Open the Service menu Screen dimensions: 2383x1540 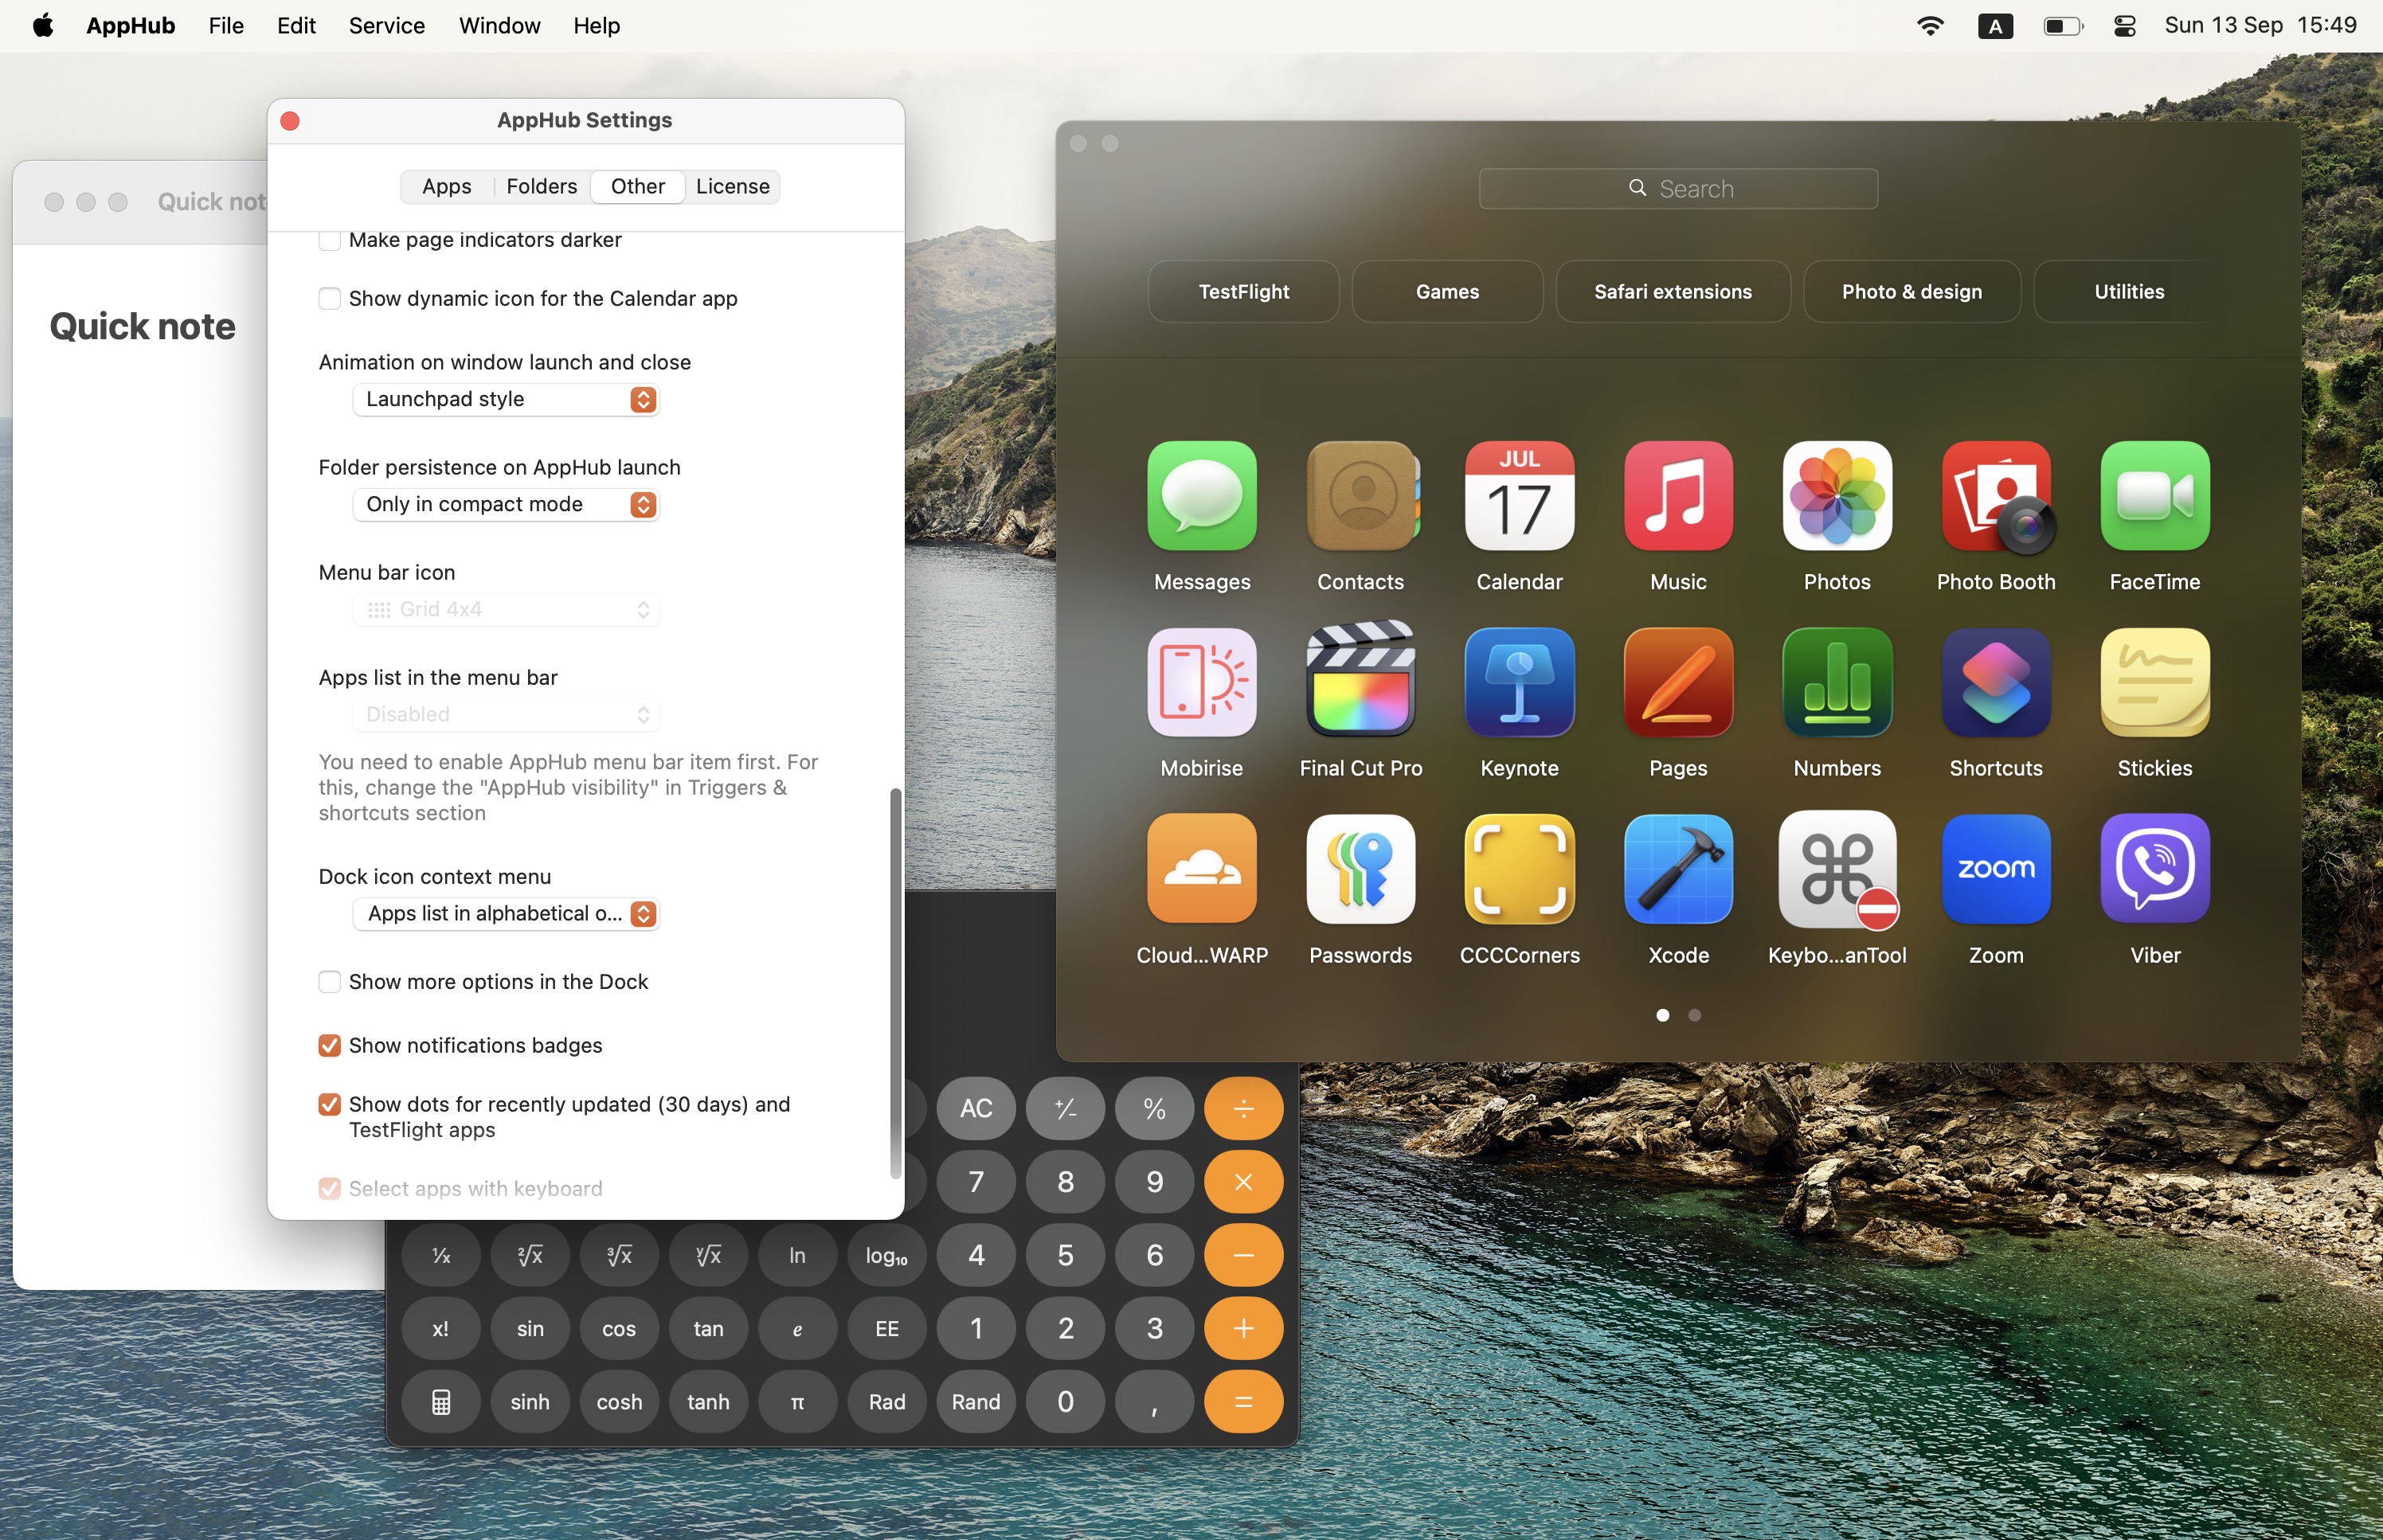[x=387, y=26]
